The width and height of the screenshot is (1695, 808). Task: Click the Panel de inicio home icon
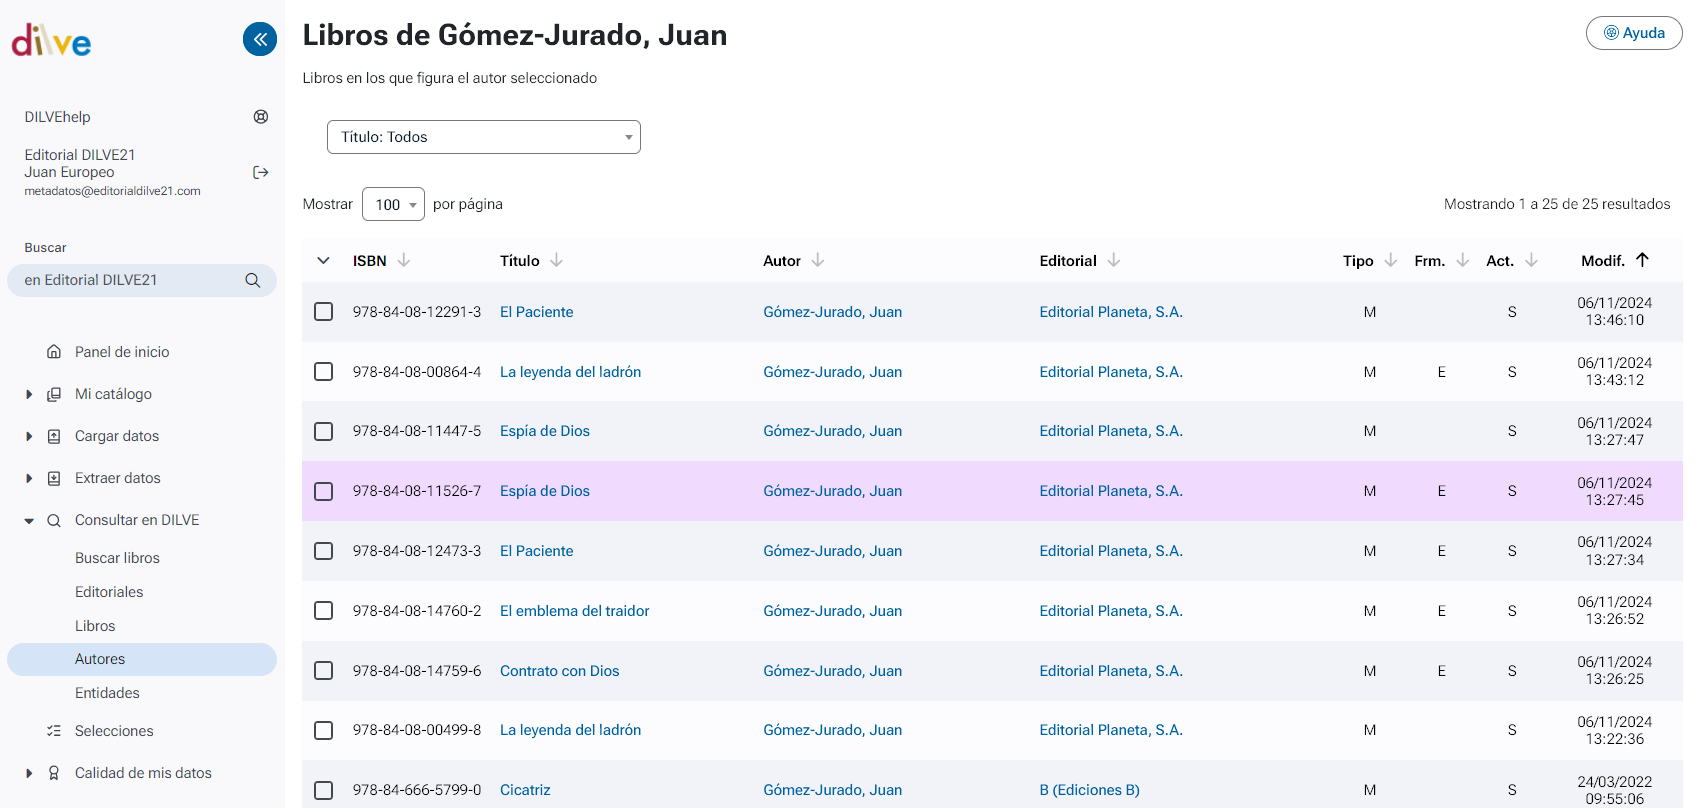pos(54,352)
